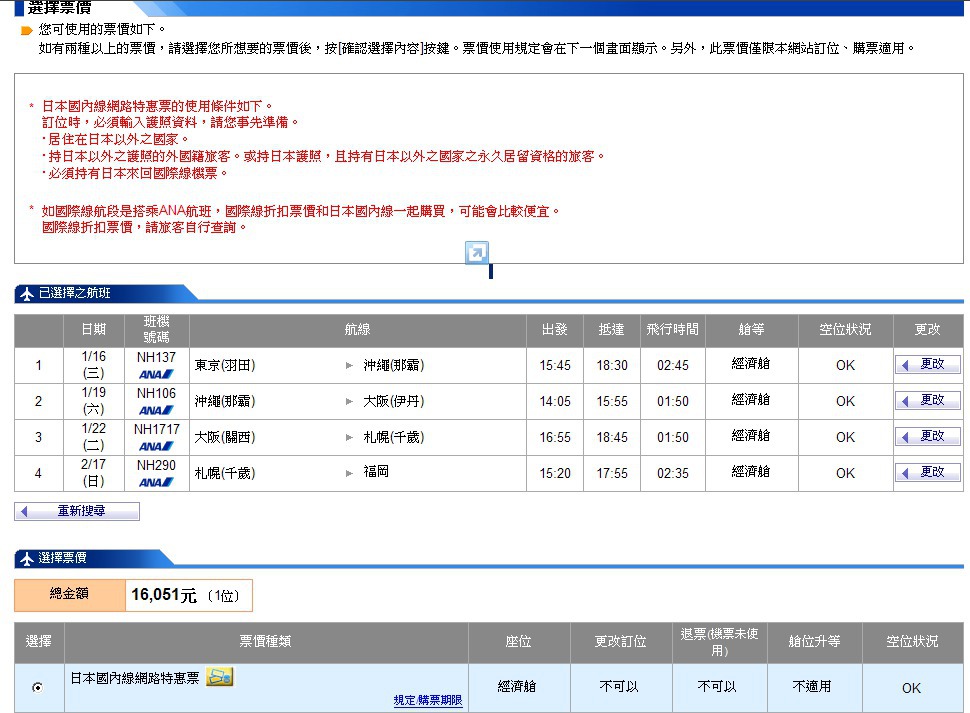
Task: Click 空位狀況 header in flights table
Action: pyautogui.click(x=845, y=330)
